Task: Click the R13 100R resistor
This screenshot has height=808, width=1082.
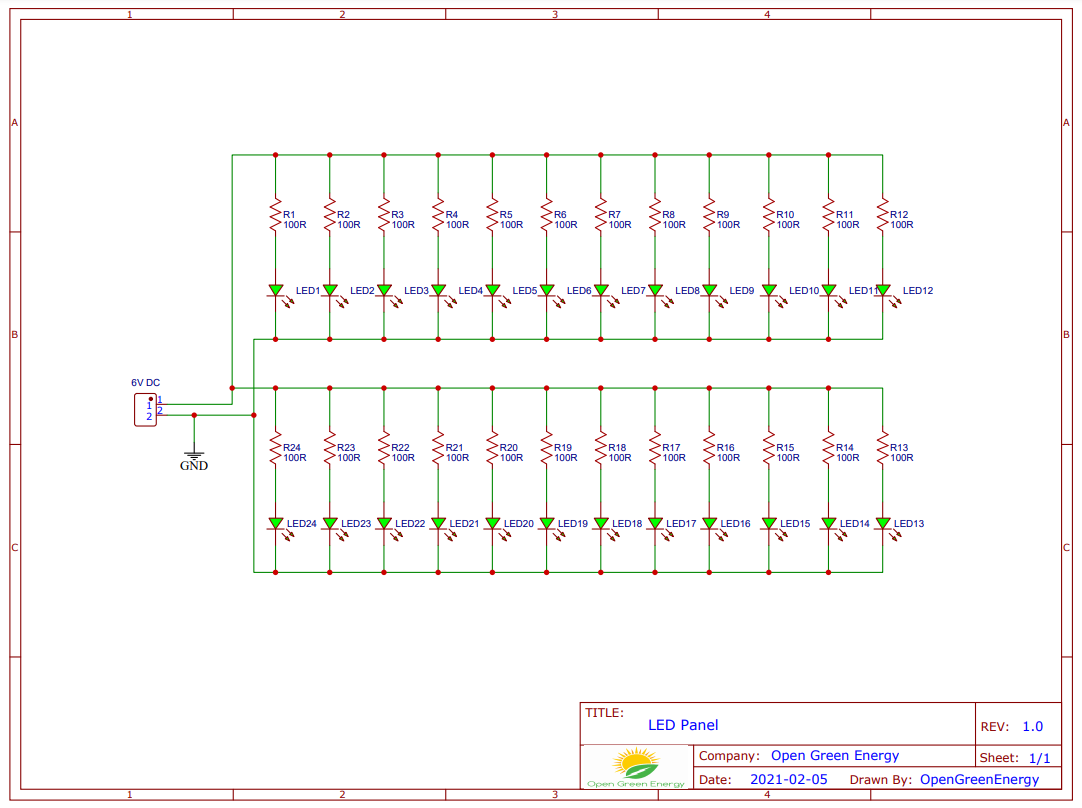Action: click(x=881, y=451)
